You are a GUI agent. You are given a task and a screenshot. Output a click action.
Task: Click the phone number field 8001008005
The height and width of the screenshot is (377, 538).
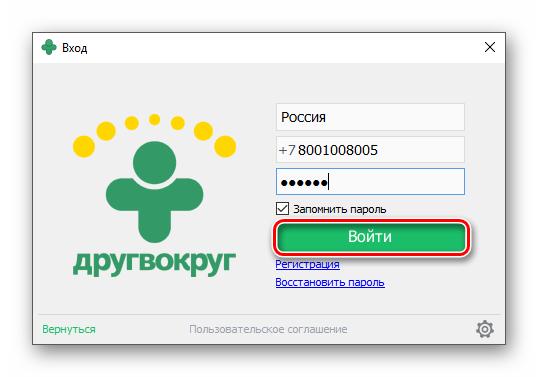370,150
